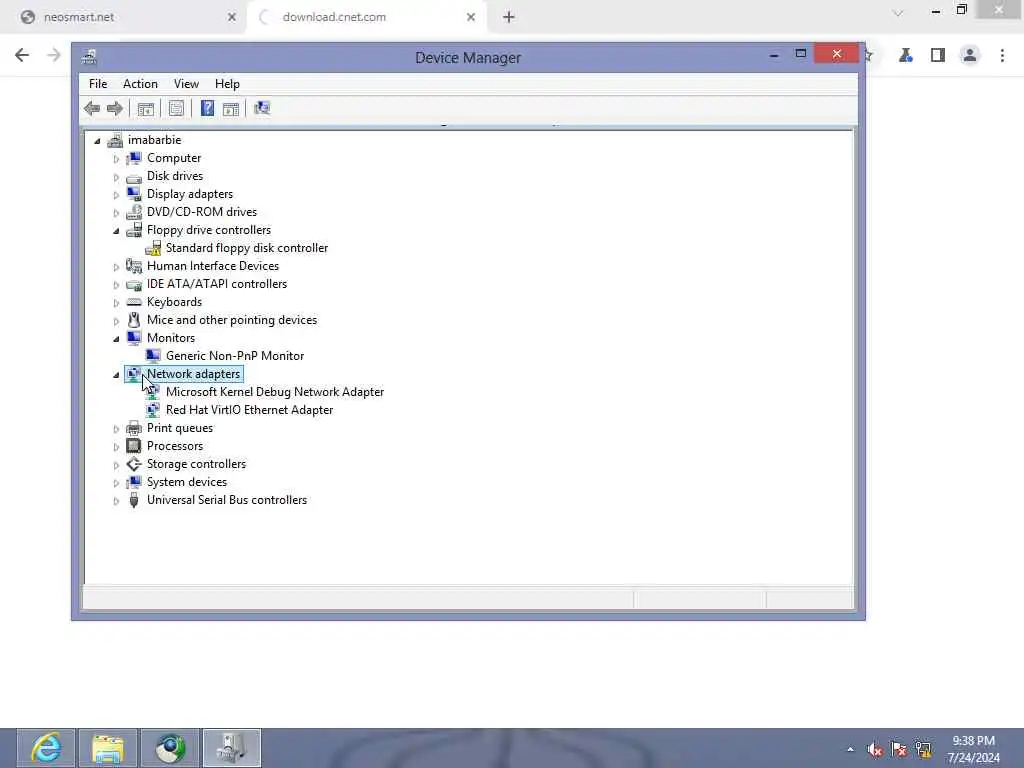Click the warning icon on Standard floppy disk controller
This screenshot has width=1024, height=768.
tap(153, 248)
